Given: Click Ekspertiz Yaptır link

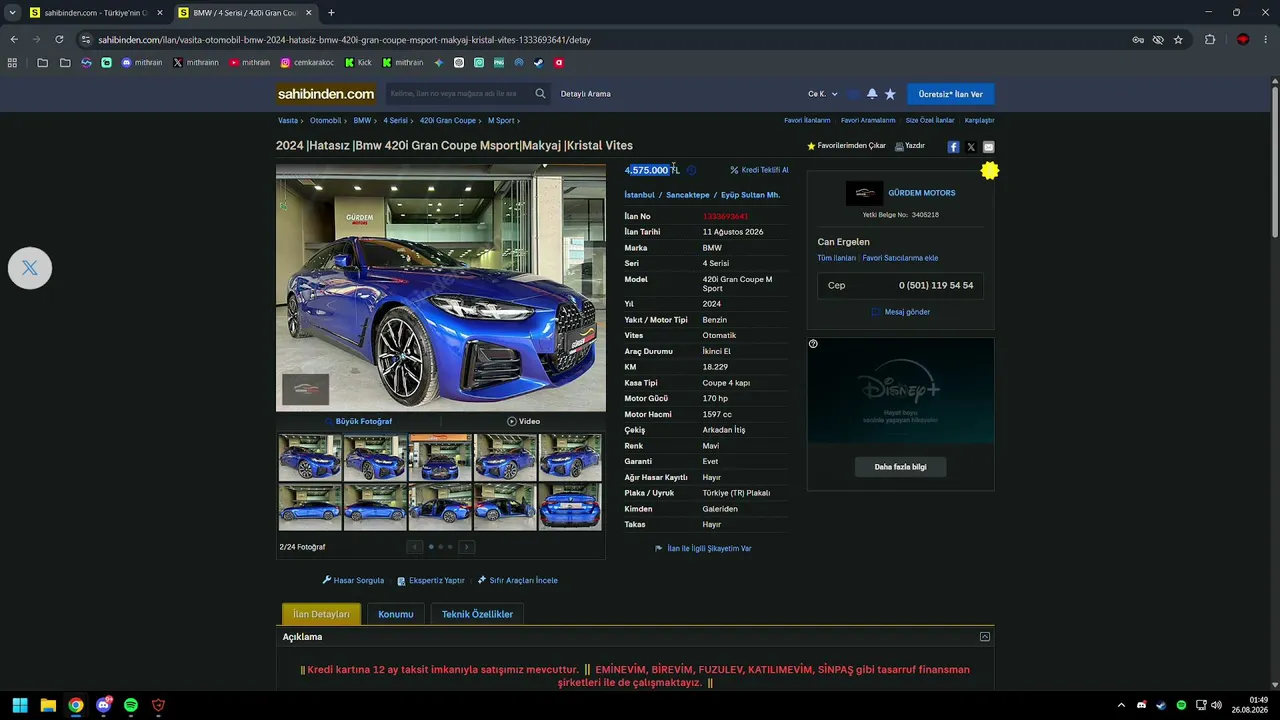Looking at the screenshot, I should [431, 580].
